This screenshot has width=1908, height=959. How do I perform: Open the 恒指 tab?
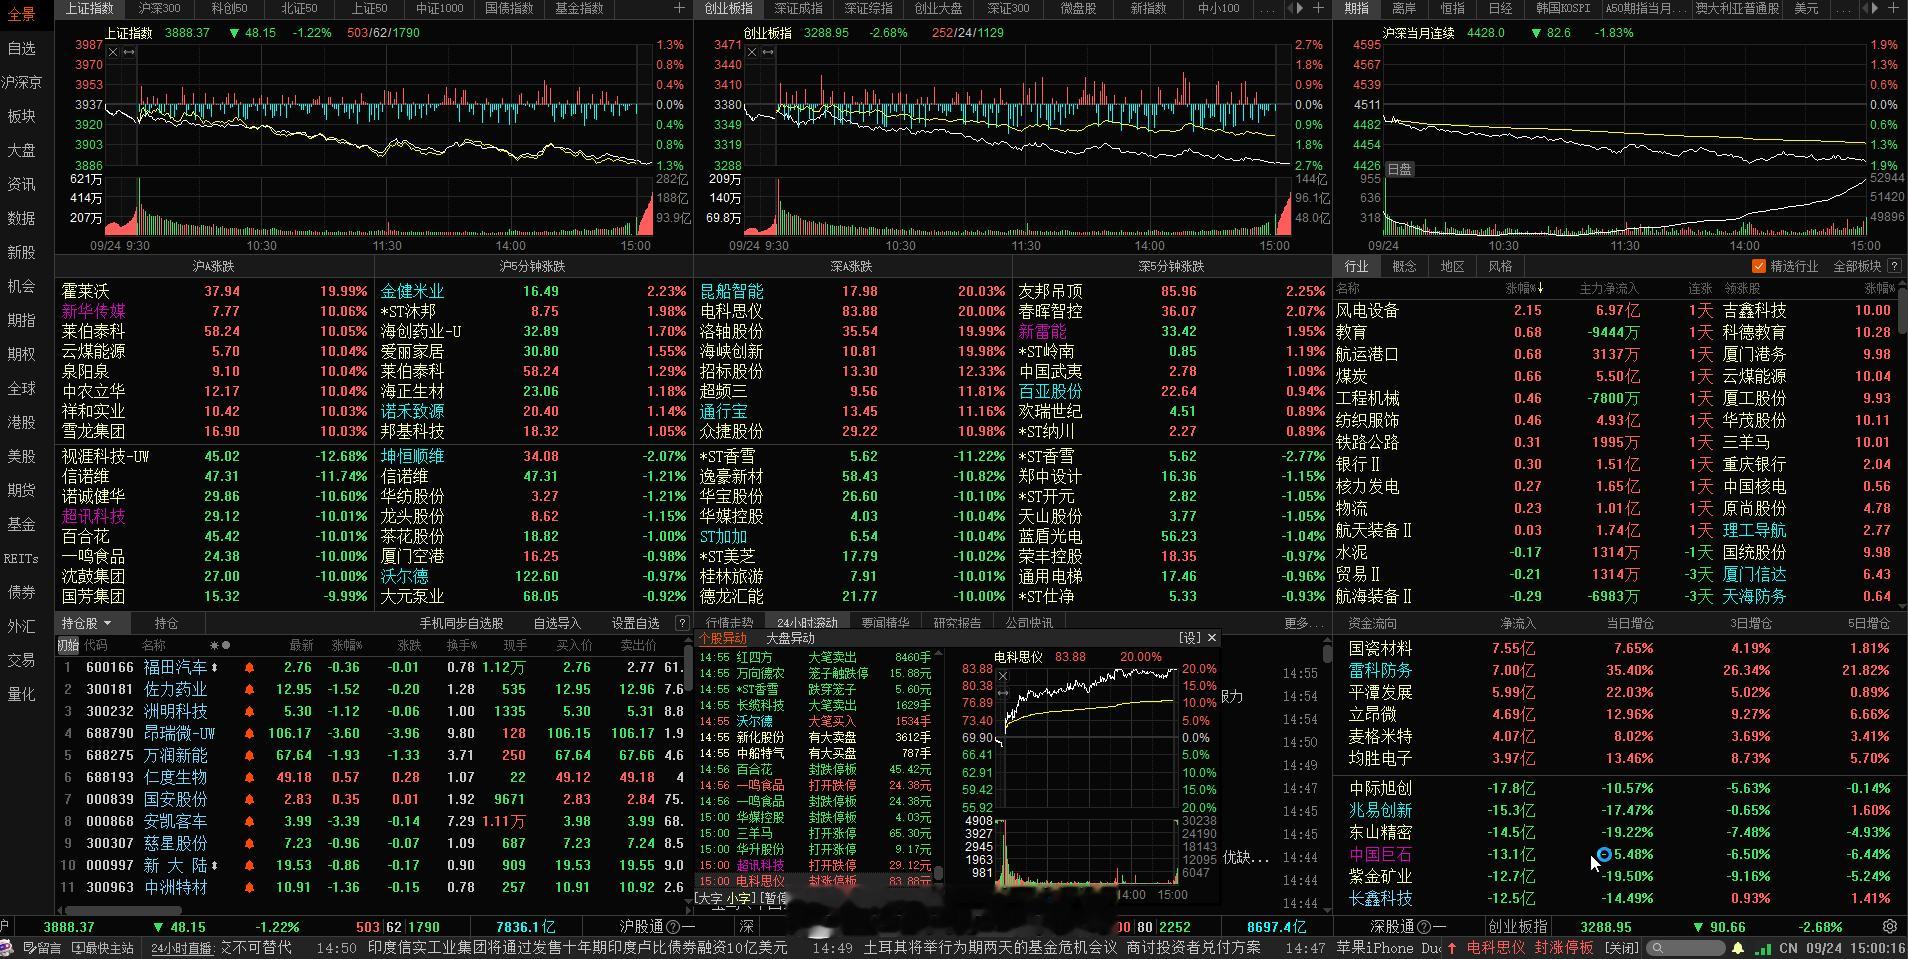pyautogui.click(x=1452, y=8)
